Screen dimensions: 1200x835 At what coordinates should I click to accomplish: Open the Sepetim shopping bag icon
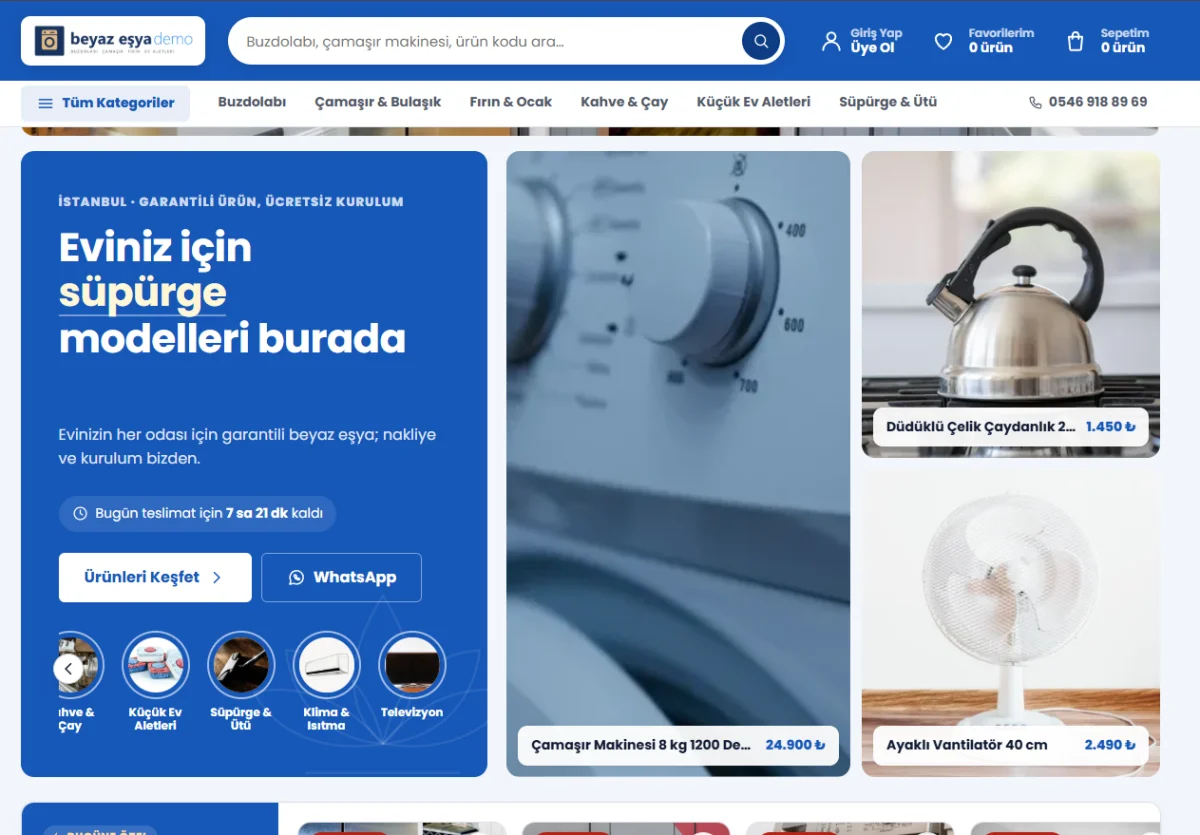click(x=1075, y=41)
